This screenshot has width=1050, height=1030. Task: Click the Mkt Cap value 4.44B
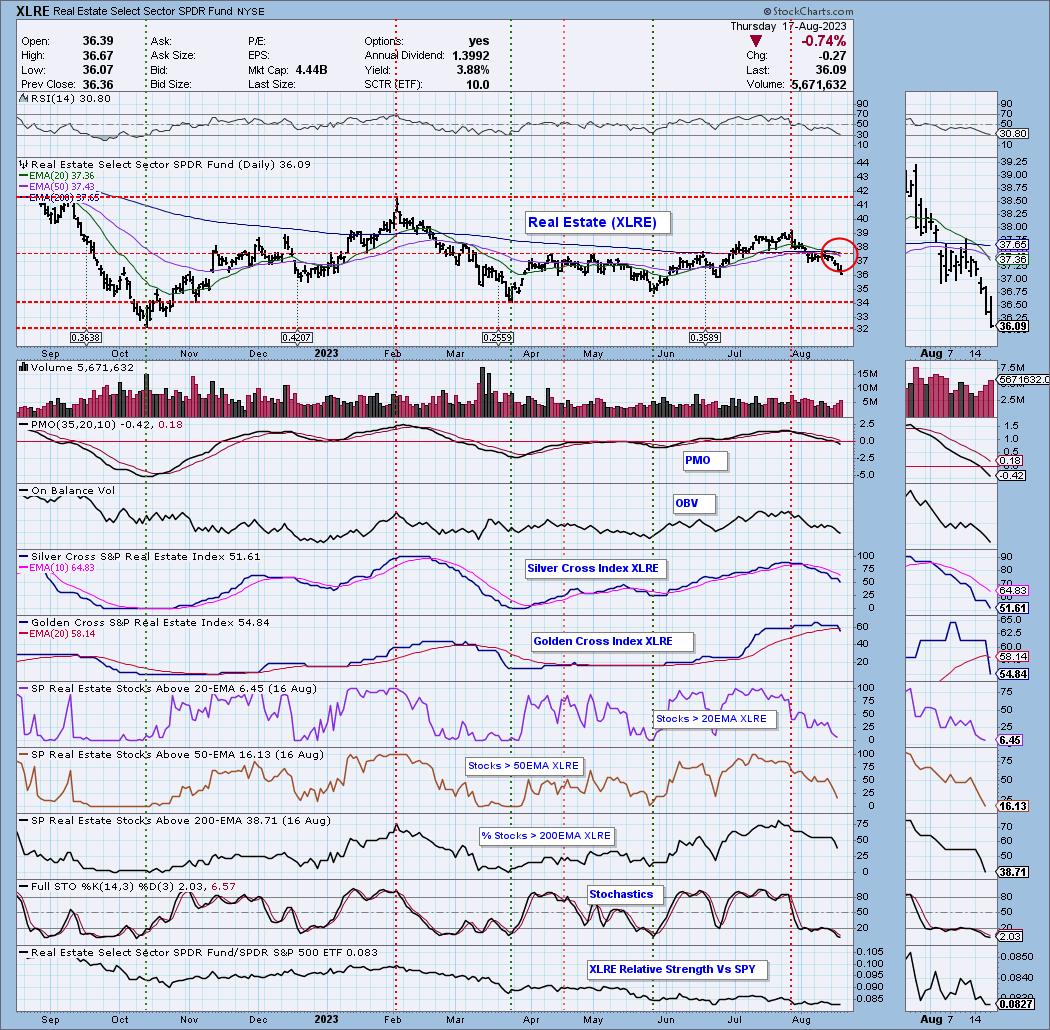click(309, 70)
